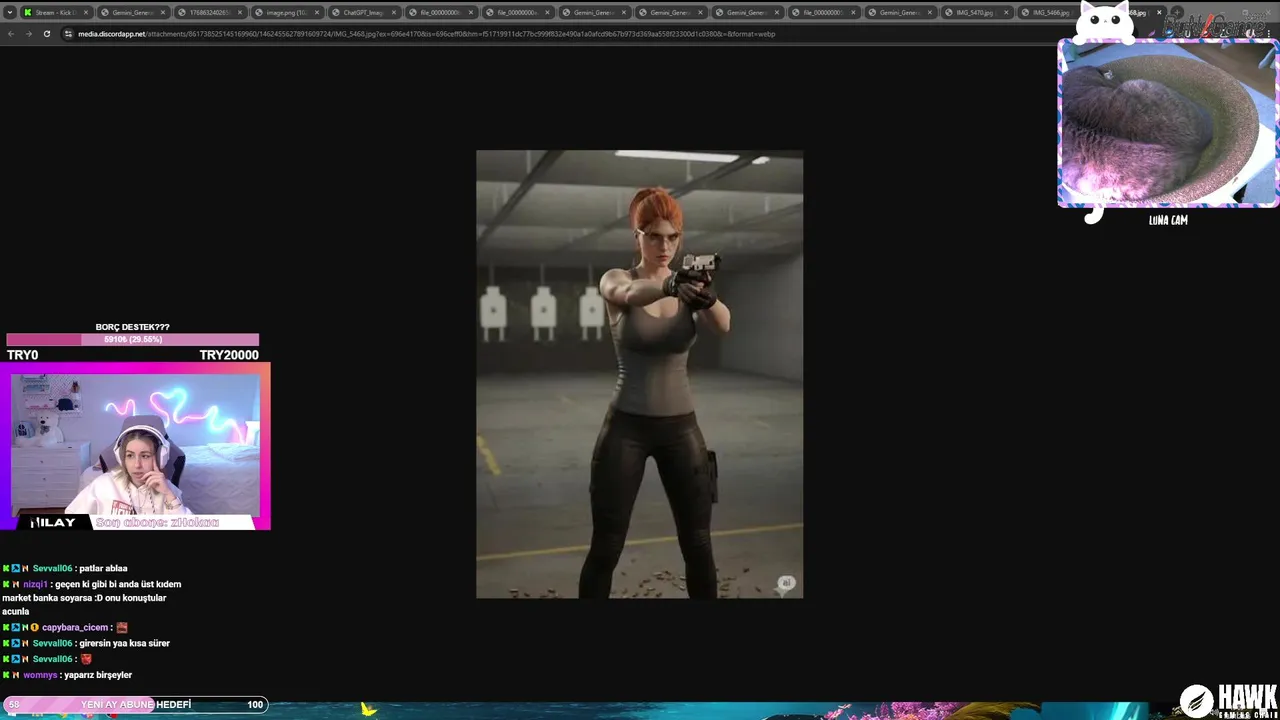The image size is (1280, 720).
Task: Switch to the IMG_5470.jpg tab
Action: [x=979, y=13]
